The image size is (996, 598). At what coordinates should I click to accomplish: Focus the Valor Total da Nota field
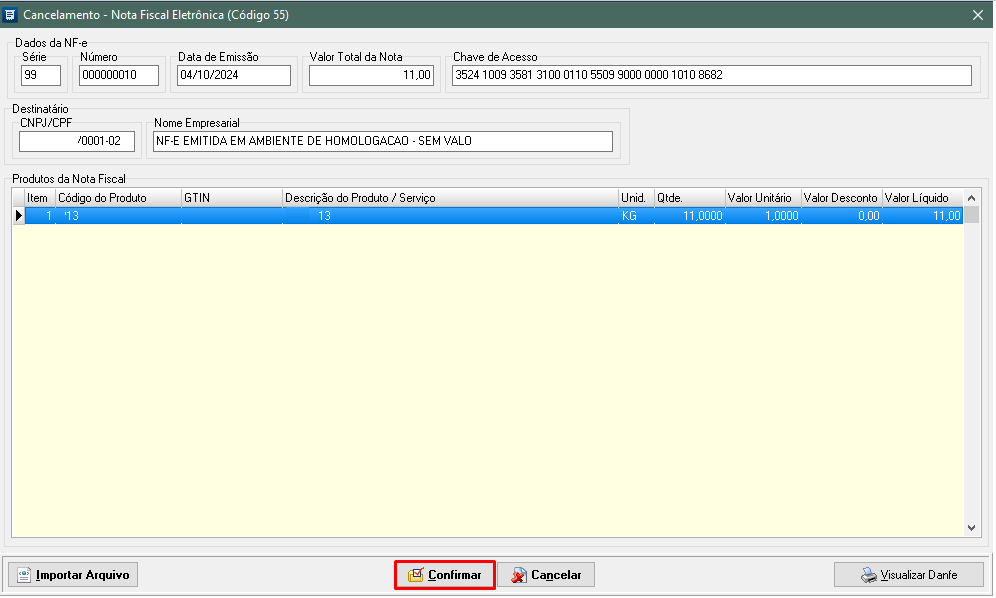point(371,75)
